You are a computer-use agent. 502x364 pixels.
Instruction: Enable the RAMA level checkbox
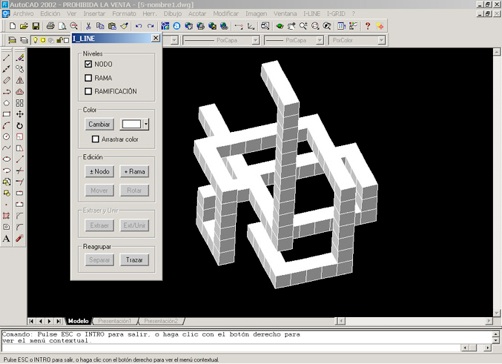(x=88, y=78)
